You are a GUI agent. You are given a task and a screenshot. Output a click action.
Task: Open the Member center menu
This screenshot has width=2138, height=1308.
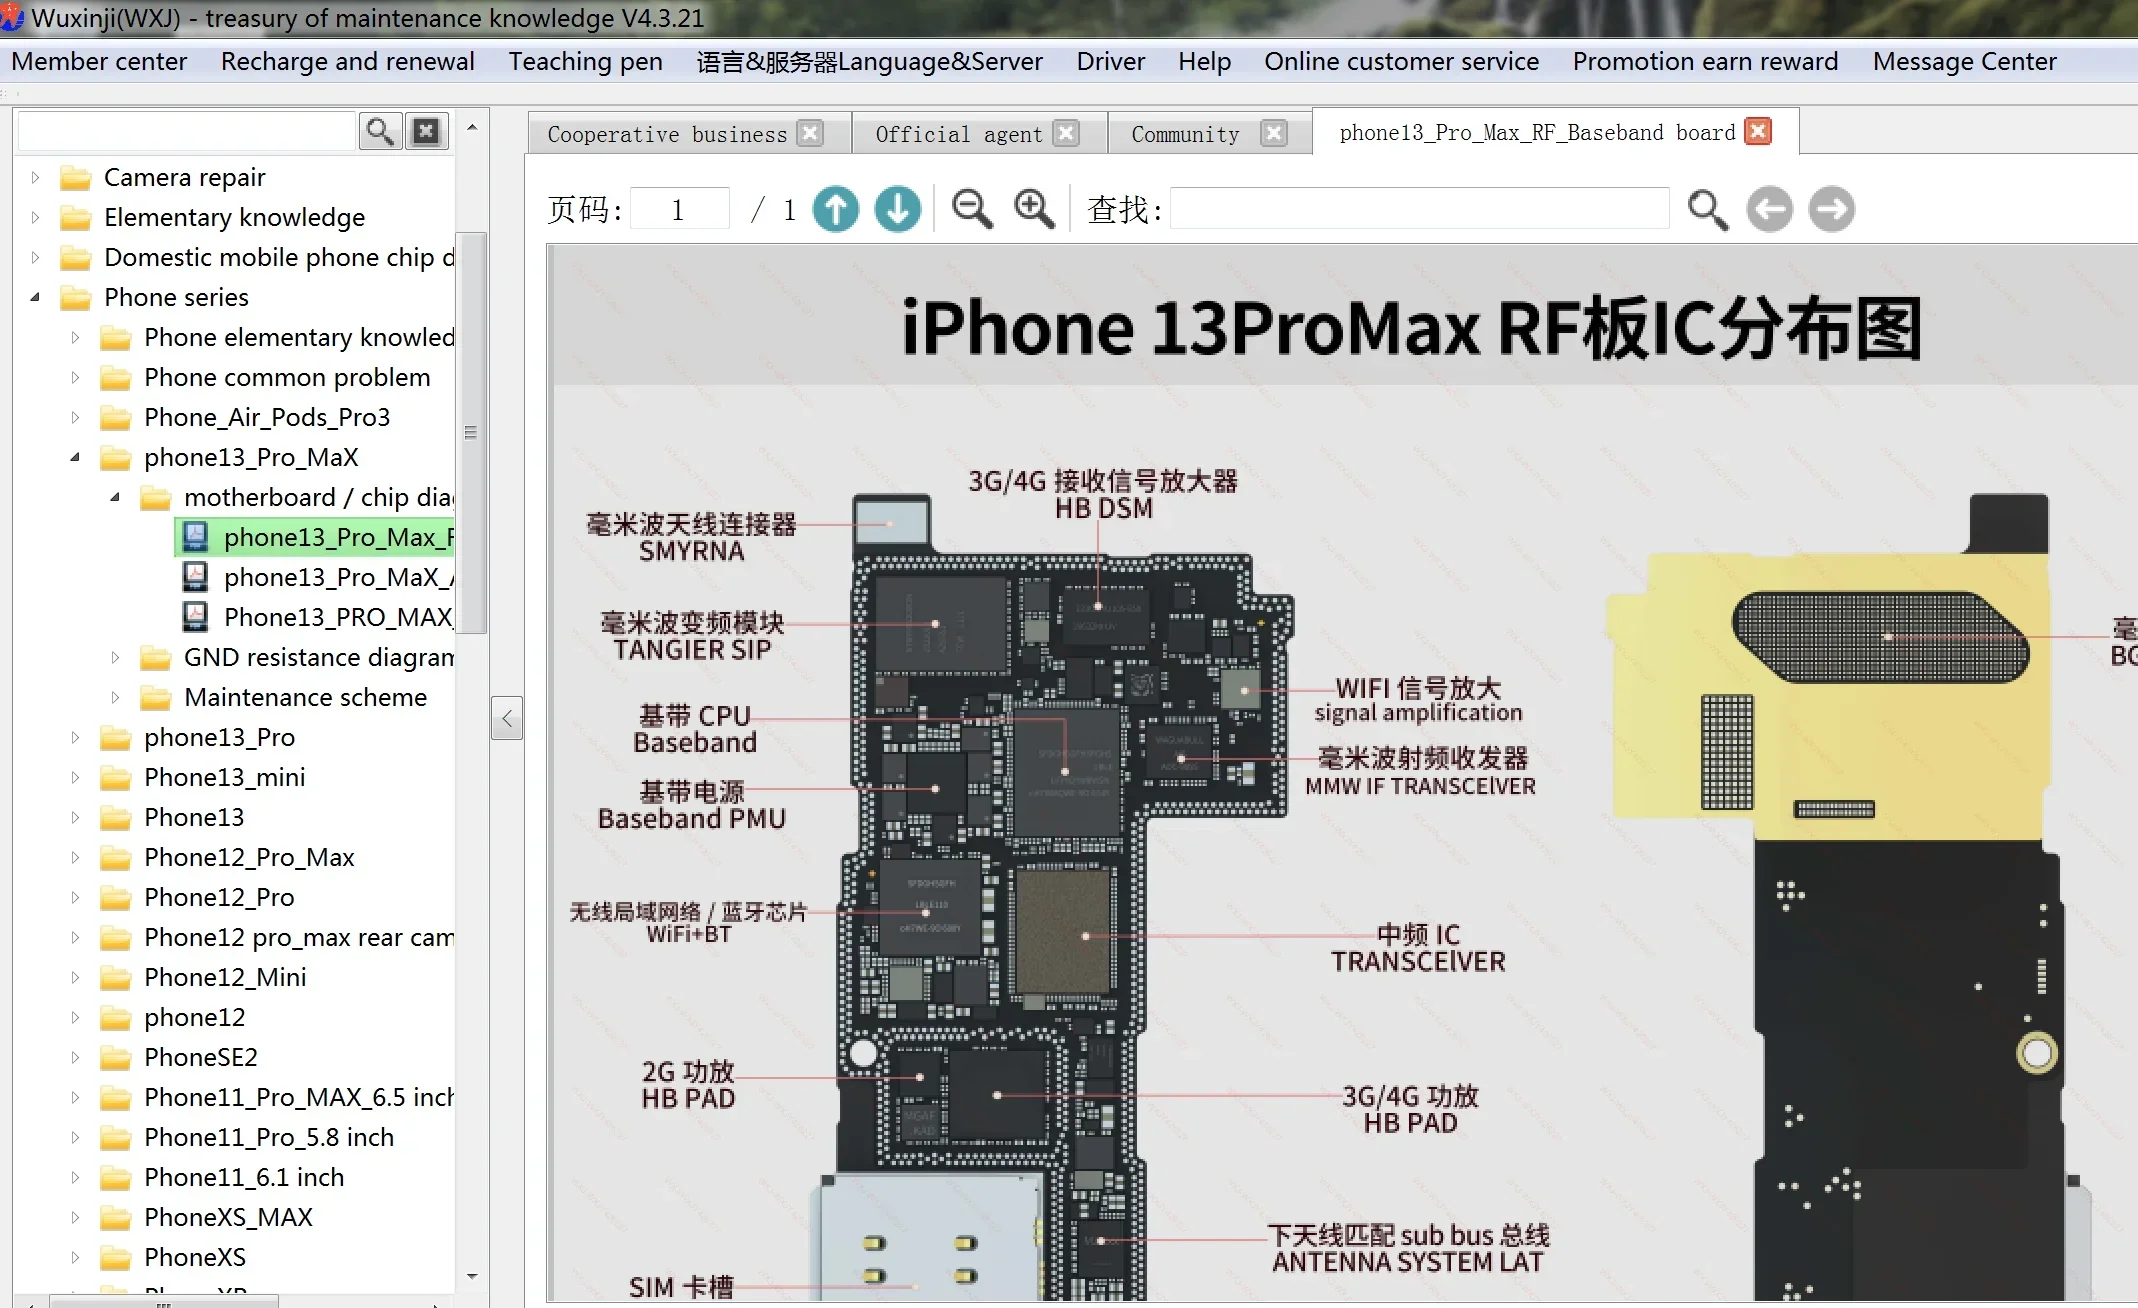(x=99, y=62)
